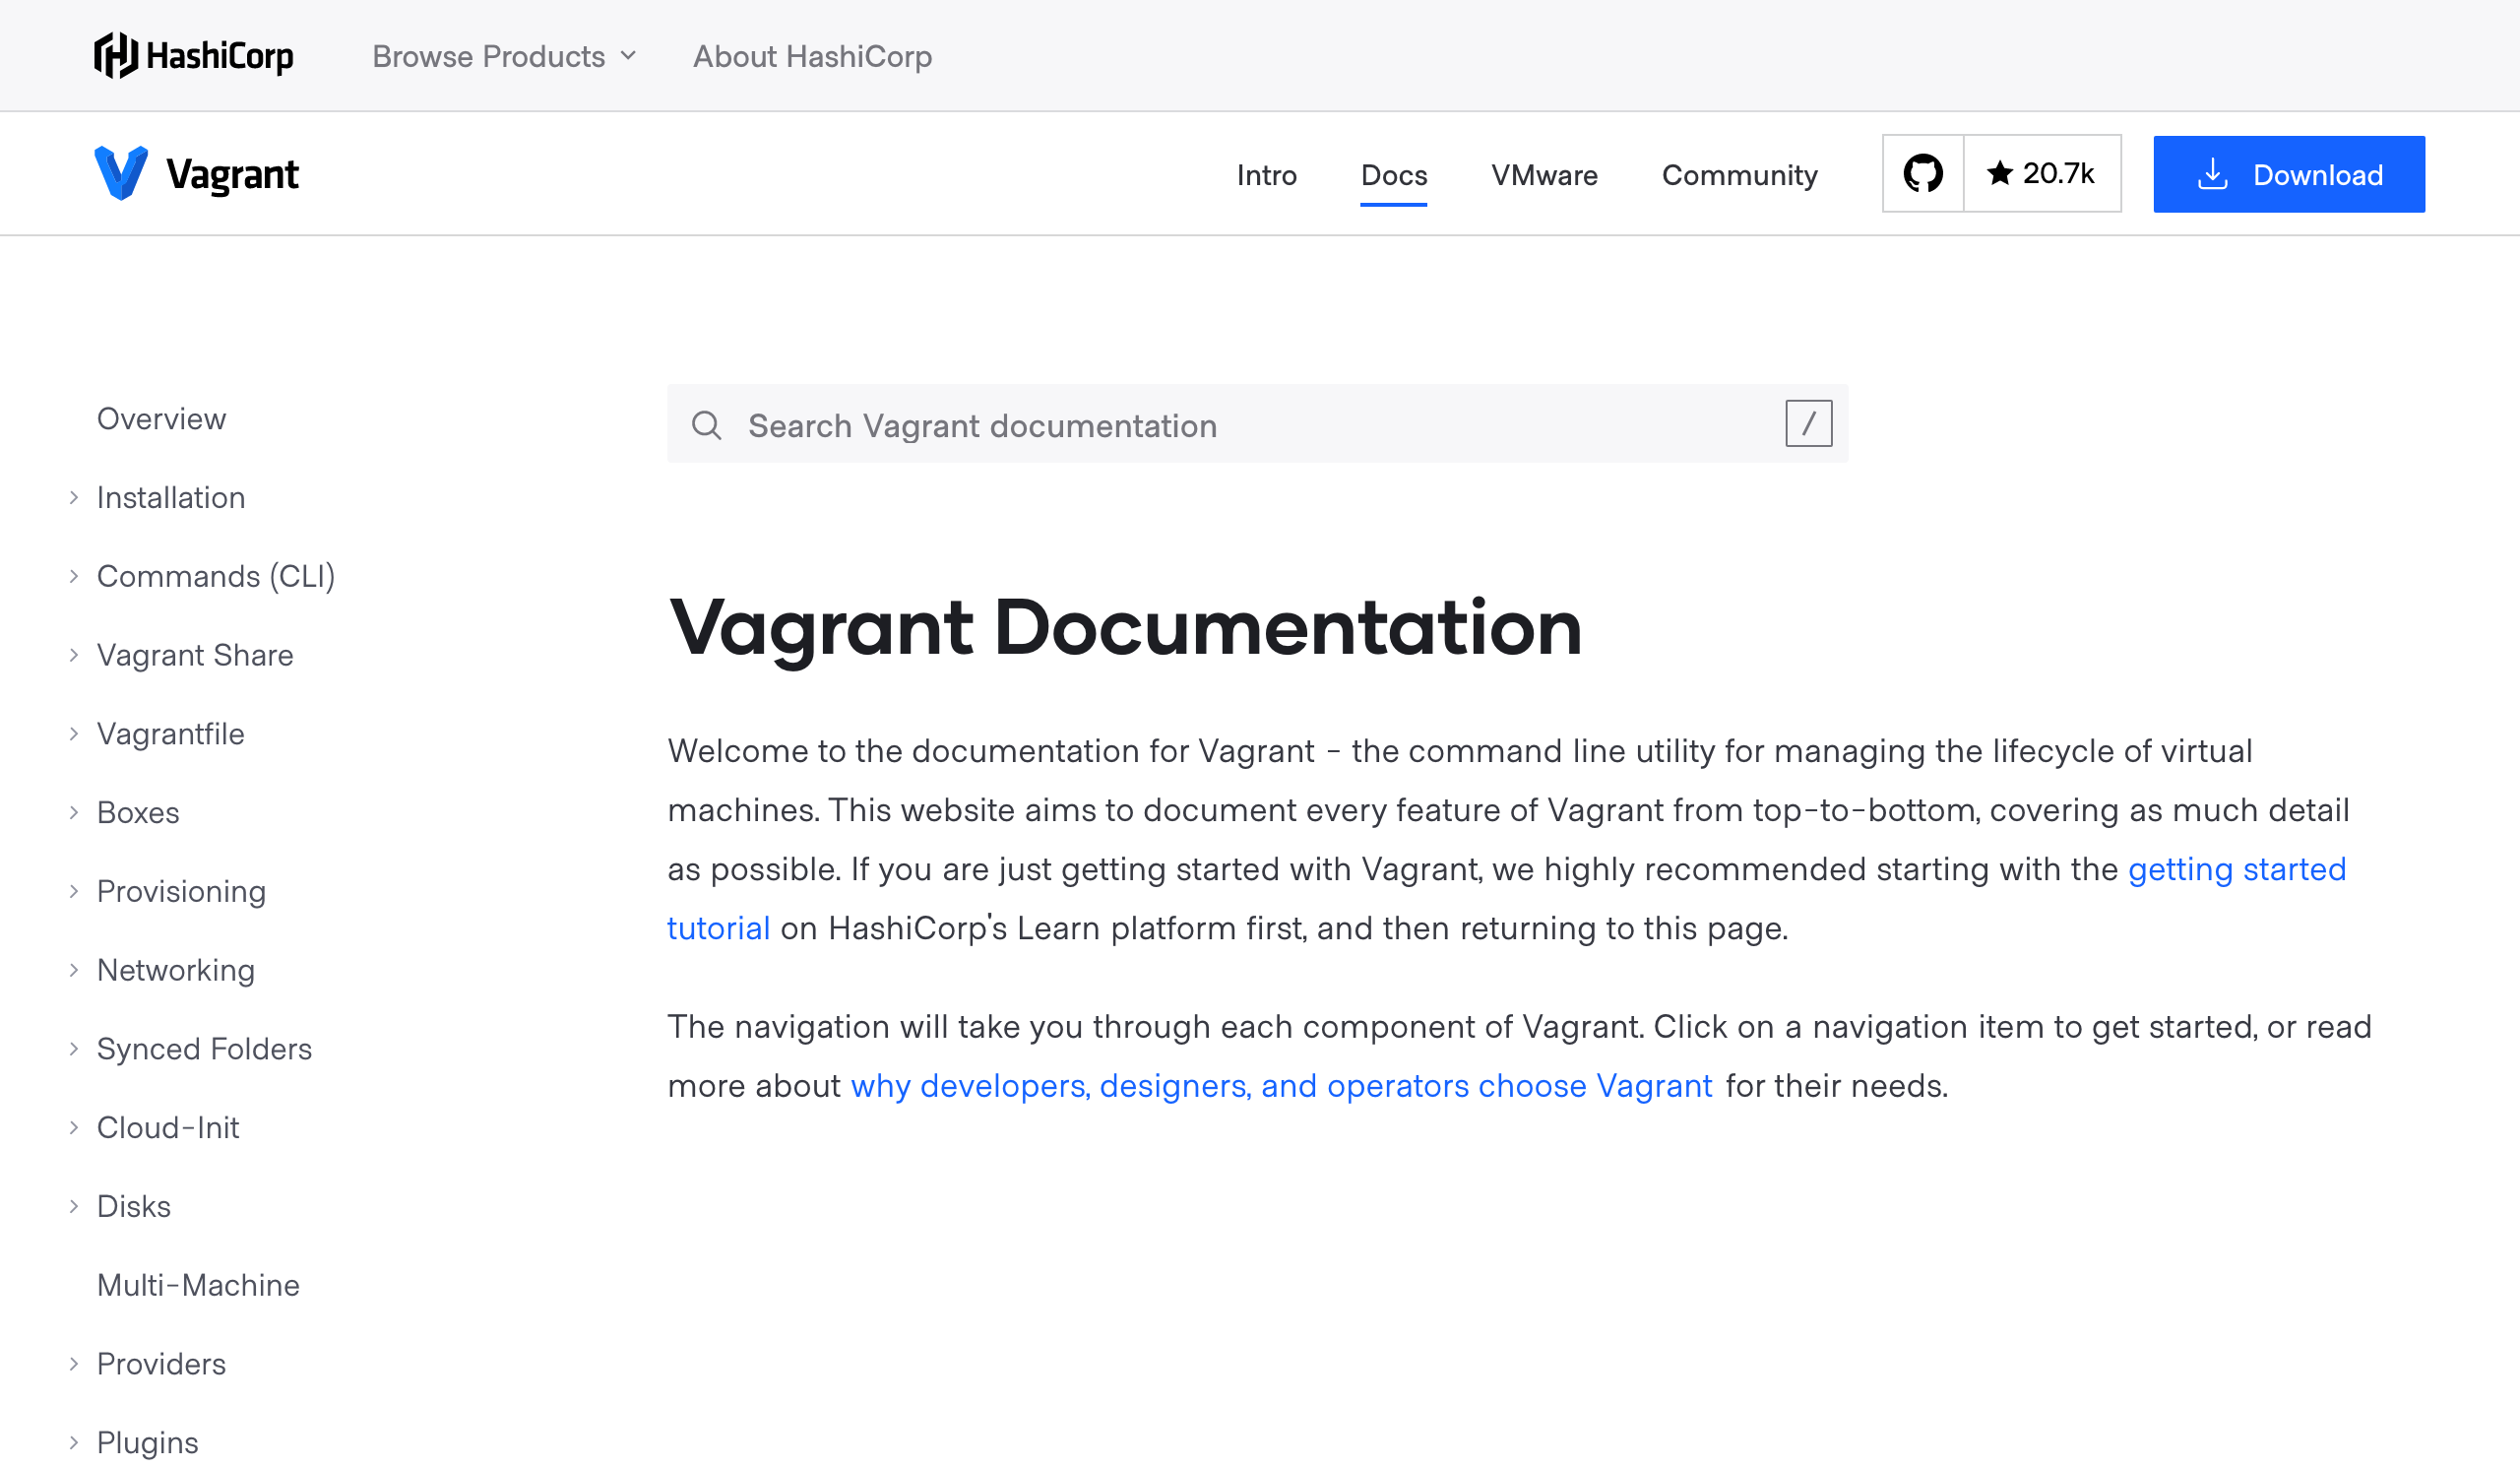This screenshot has height=1467, width=2520.
Task: Expand Commands (CLI) in sidebar
Action: pos(74,576)
